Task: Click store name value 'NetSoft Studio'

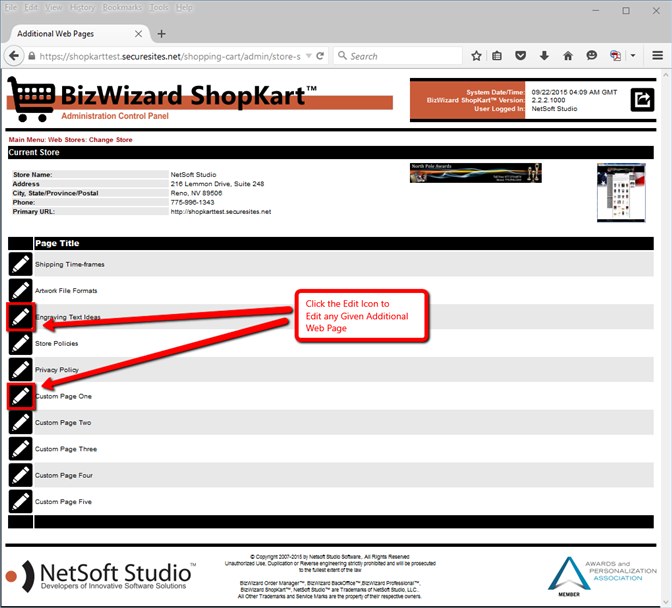Action: tap(193, 175)
